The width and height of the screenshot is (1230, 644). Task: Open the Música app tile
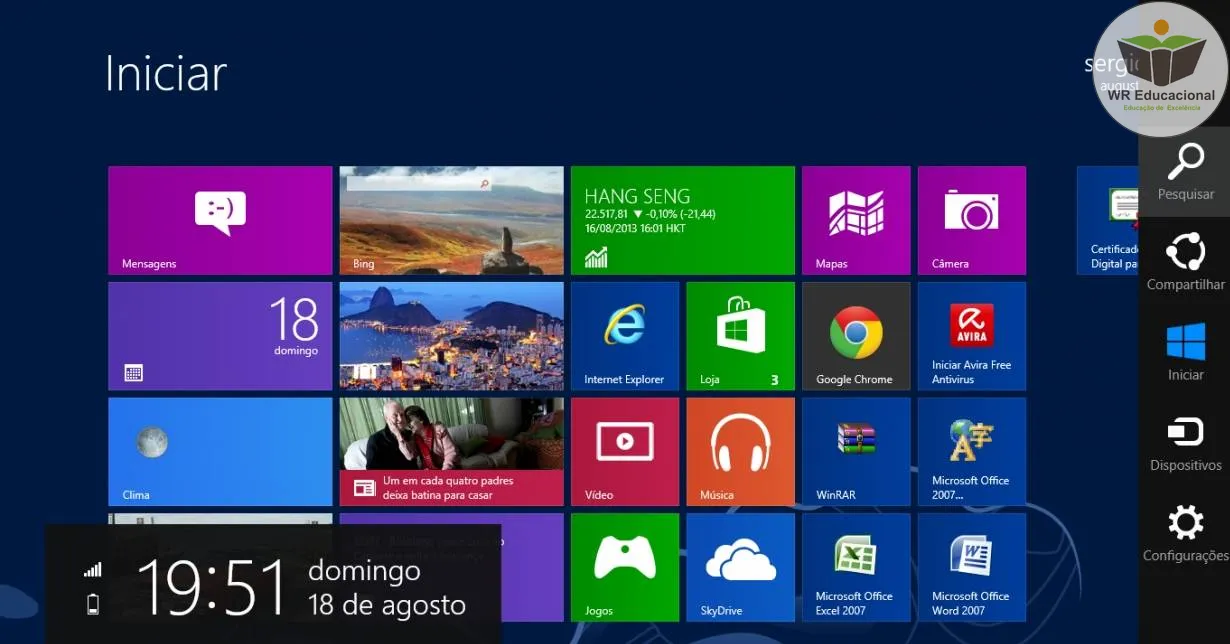[x=741, y=452]
